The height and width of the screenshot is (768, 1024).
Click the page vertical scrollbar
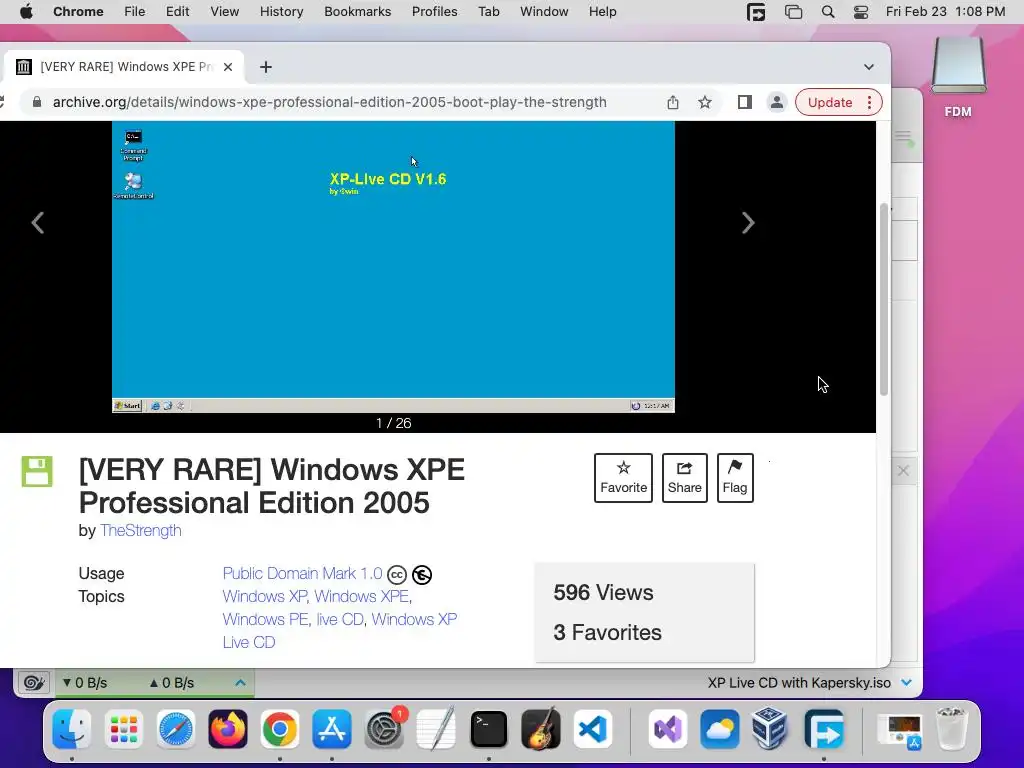884,300
